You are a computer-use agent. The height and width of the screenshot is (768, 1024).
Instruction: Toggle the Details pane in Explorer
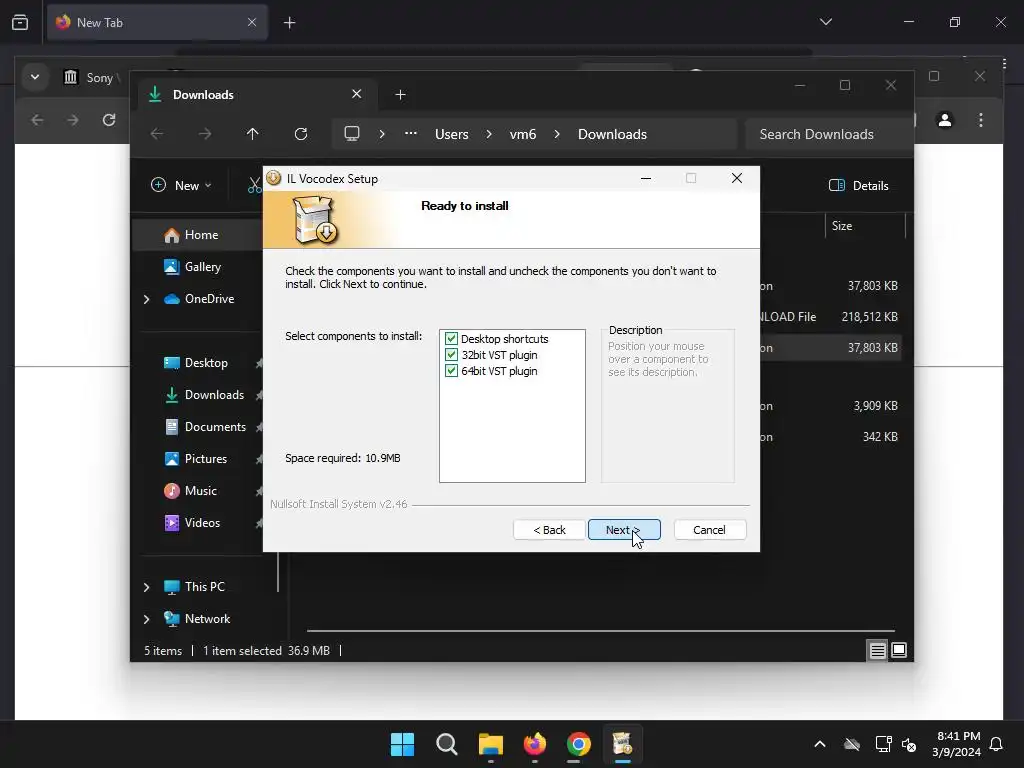tap(859, 185)
